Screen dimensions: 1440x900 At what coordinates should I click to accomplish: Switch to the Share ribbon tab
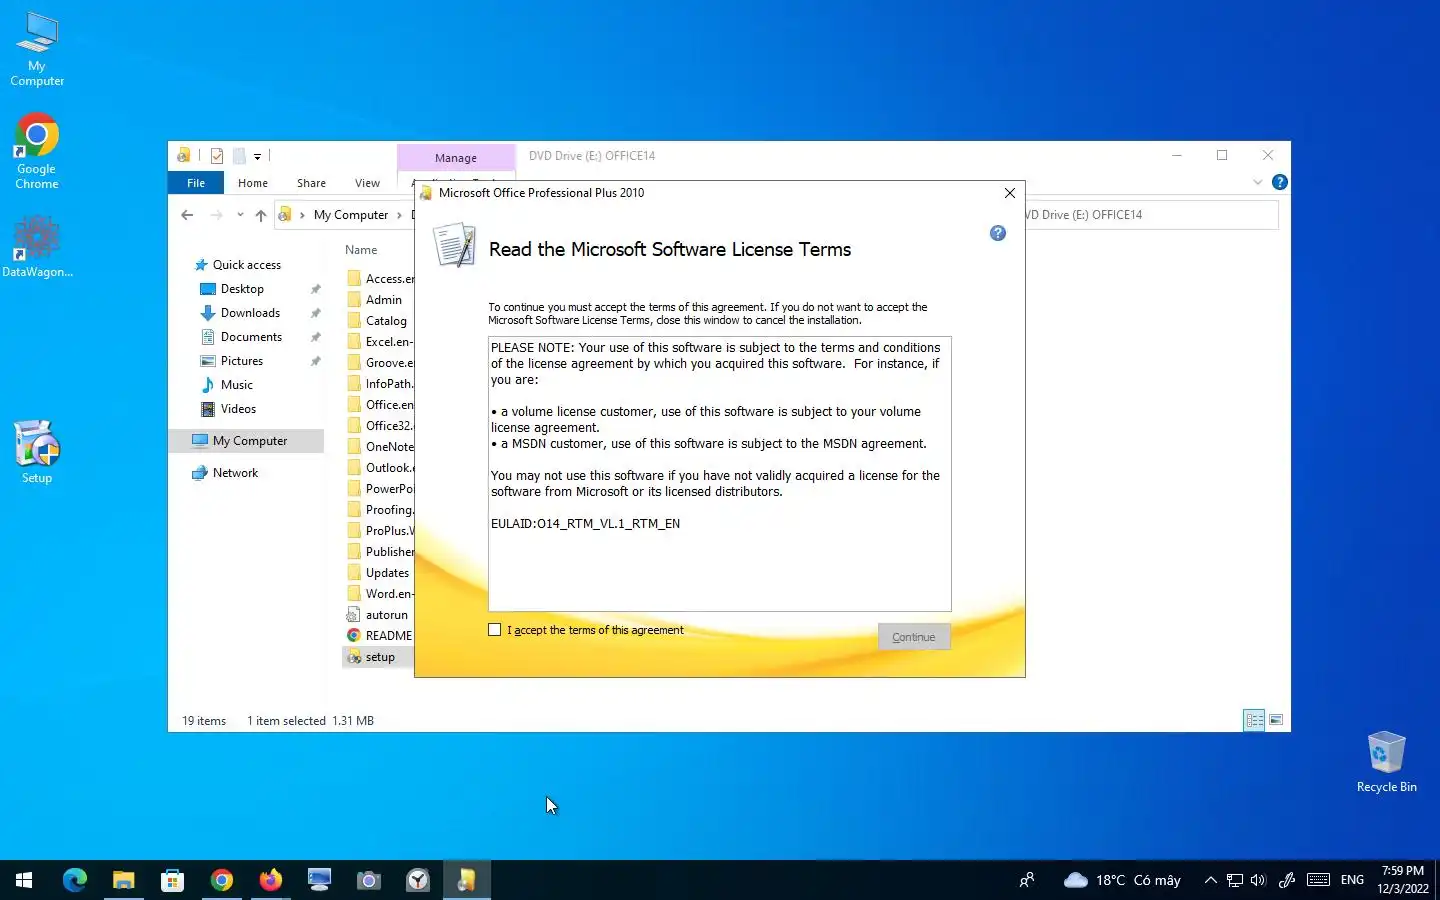coord(311,183)
